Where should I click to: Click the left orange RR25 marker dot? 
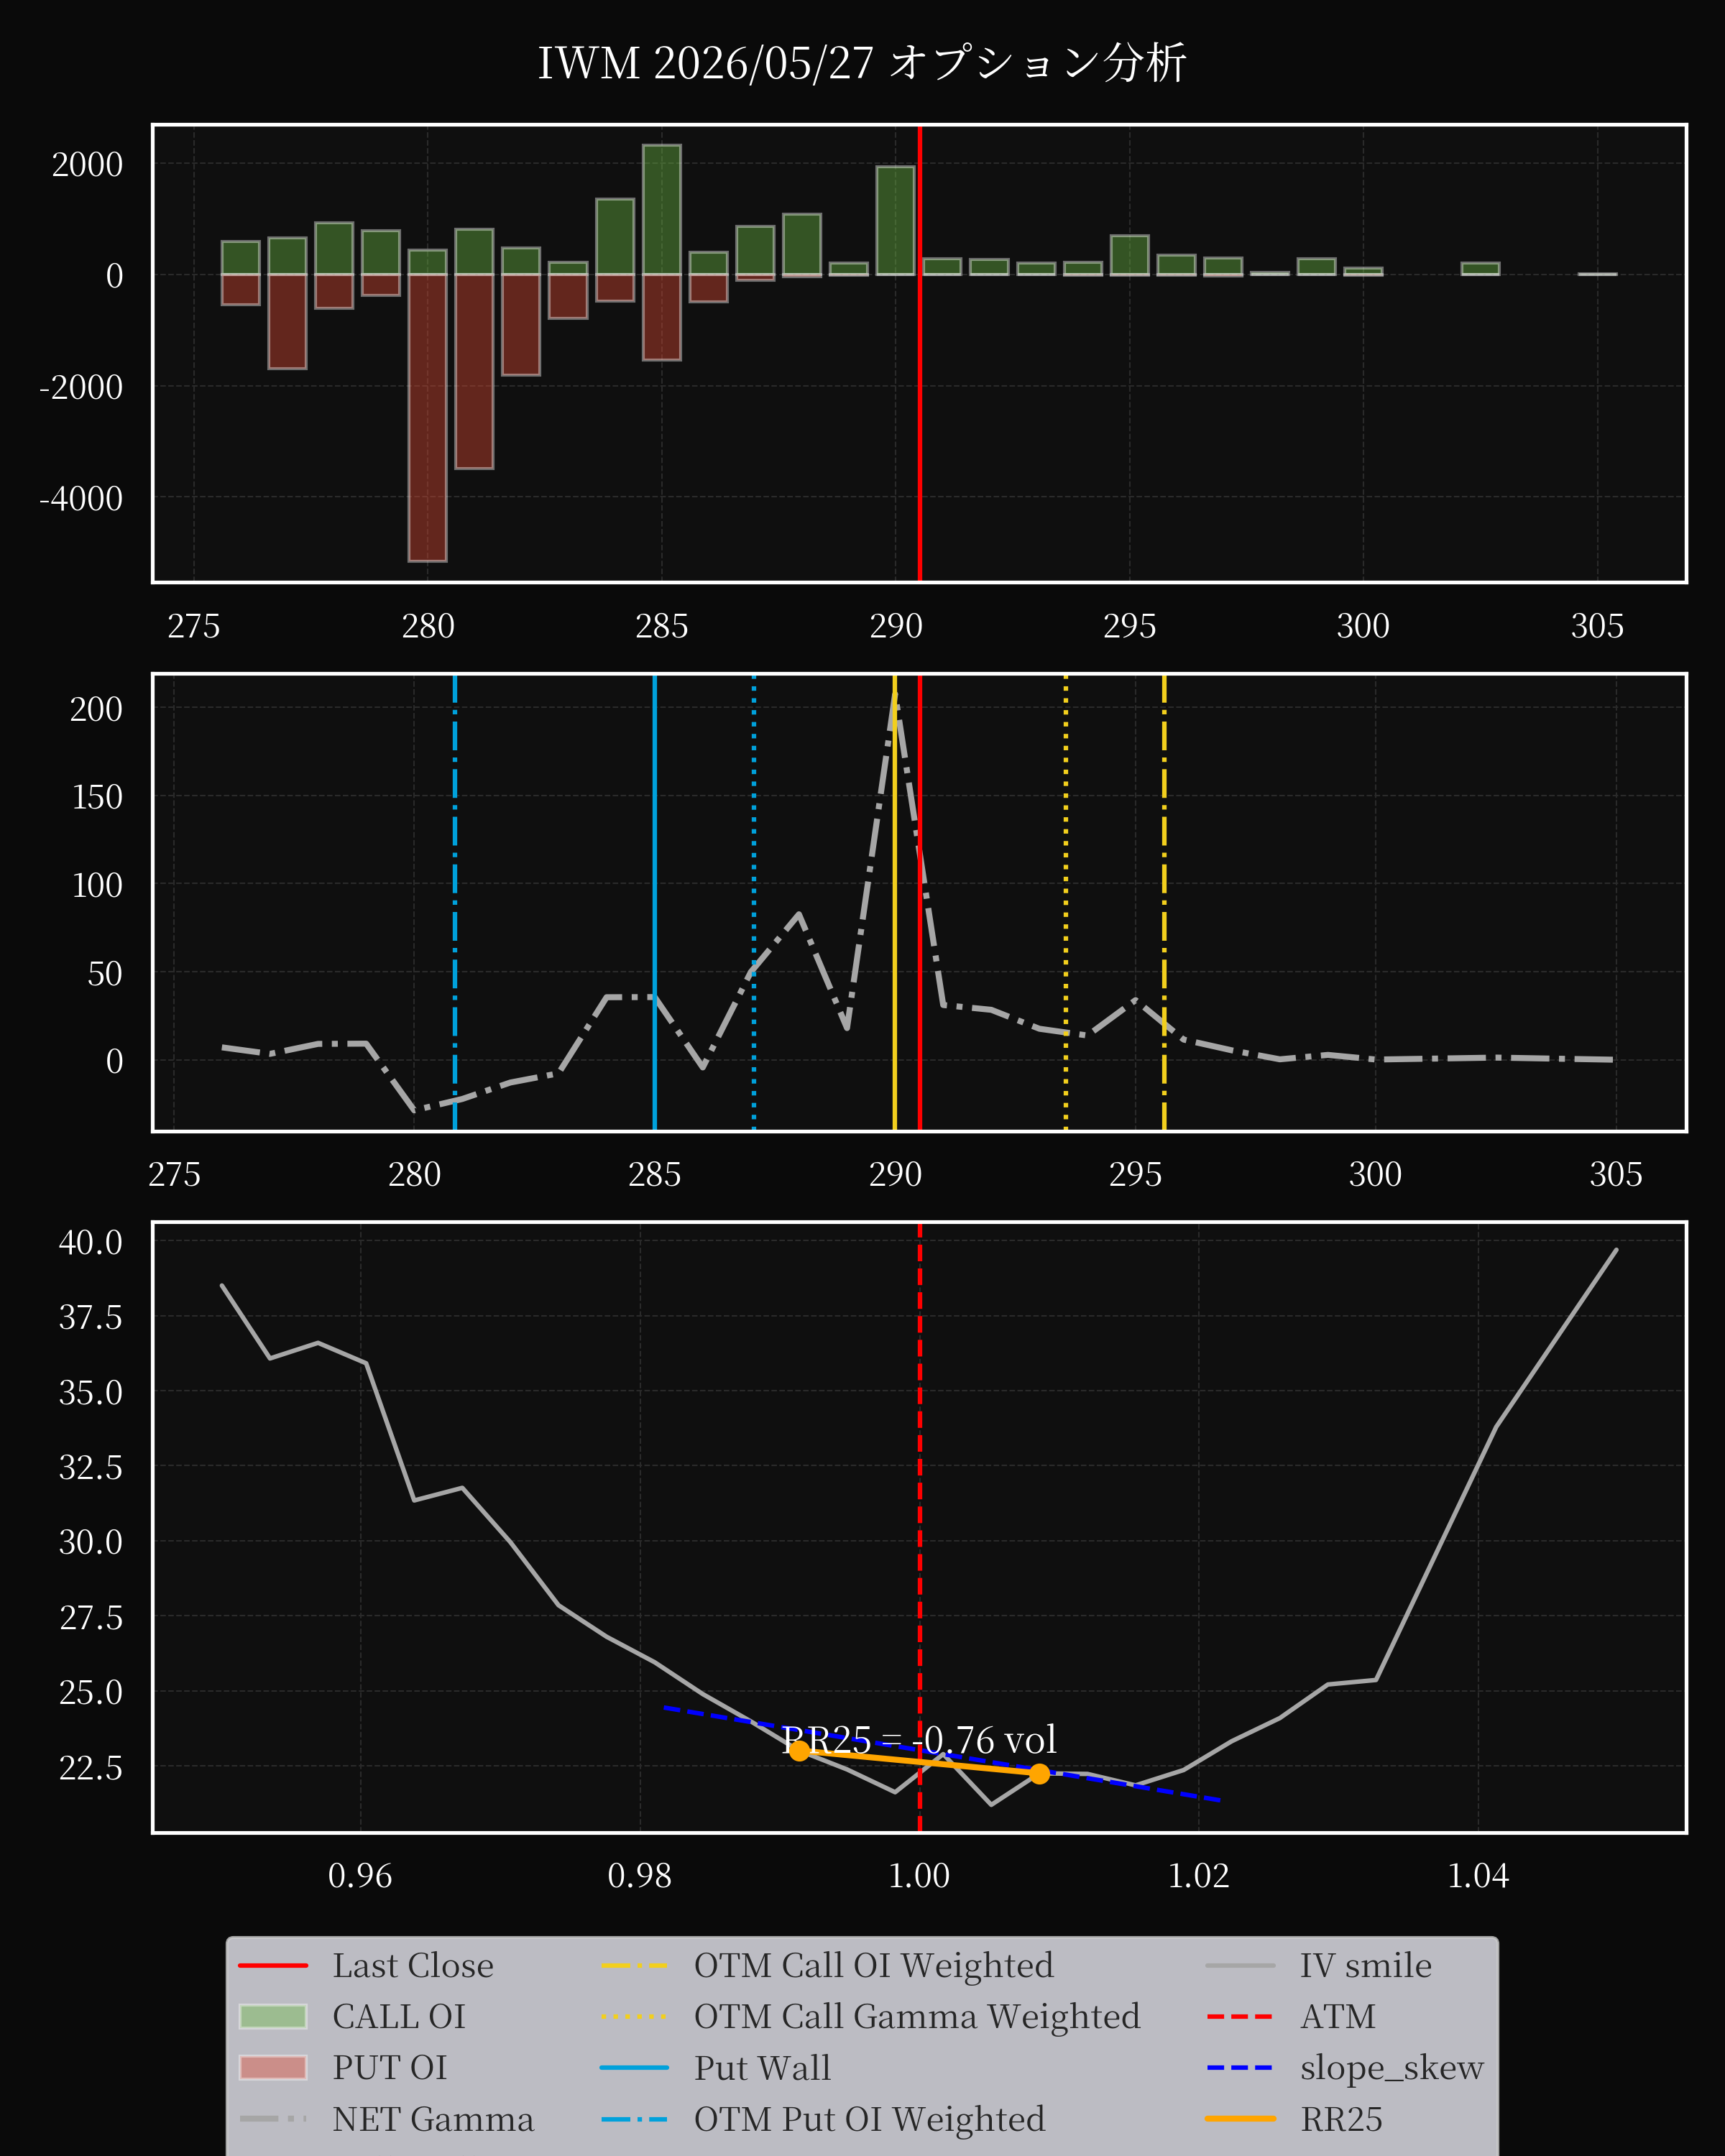(799, 1750)
